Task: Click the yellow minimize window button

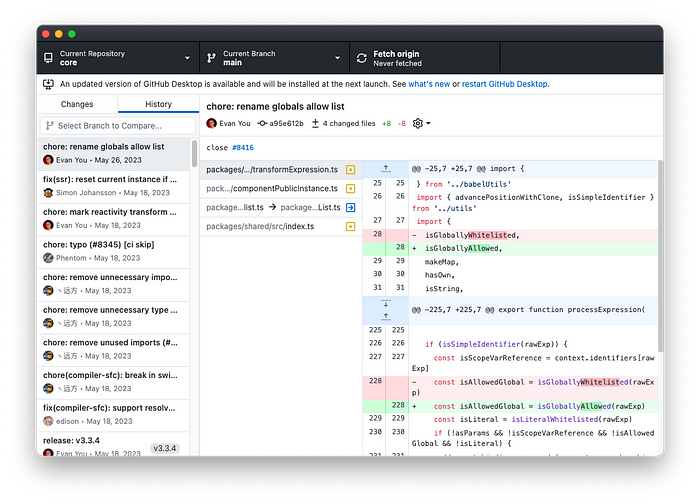Action: (x=58, y=34)
